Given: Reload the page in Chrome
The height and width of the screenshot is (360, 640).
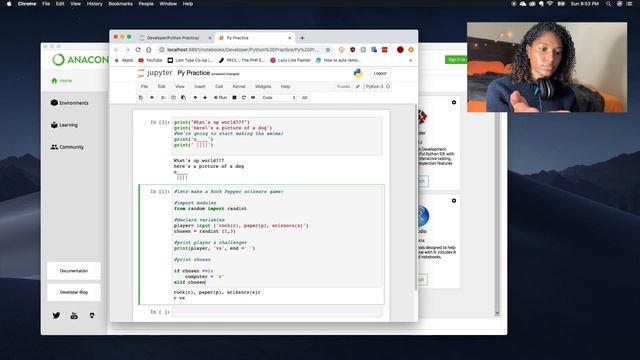Looking at the screenshot, I should point(138,49).
